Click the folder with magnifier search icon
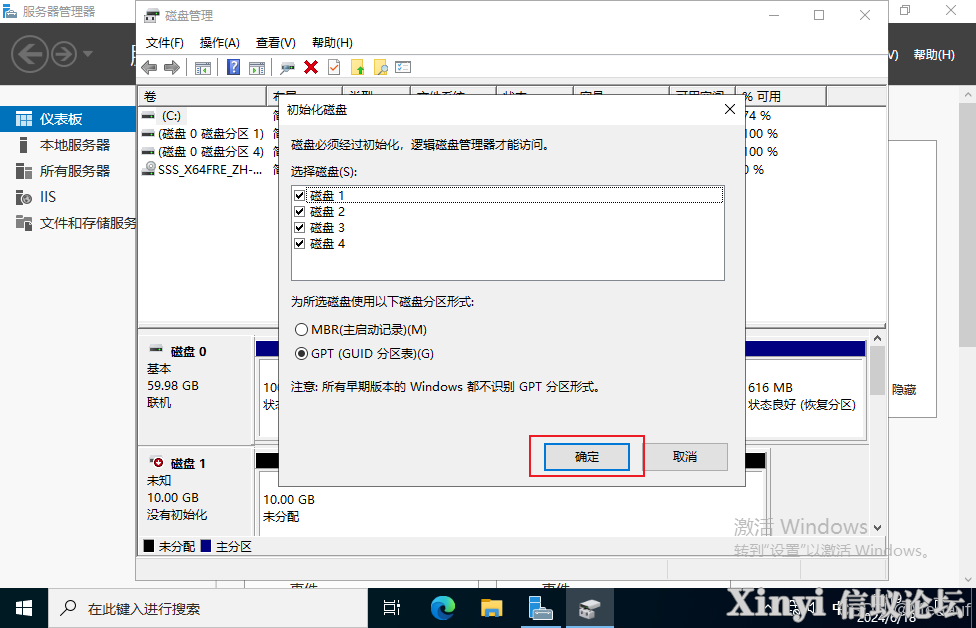976x628 pixels. tap(380, 67)
